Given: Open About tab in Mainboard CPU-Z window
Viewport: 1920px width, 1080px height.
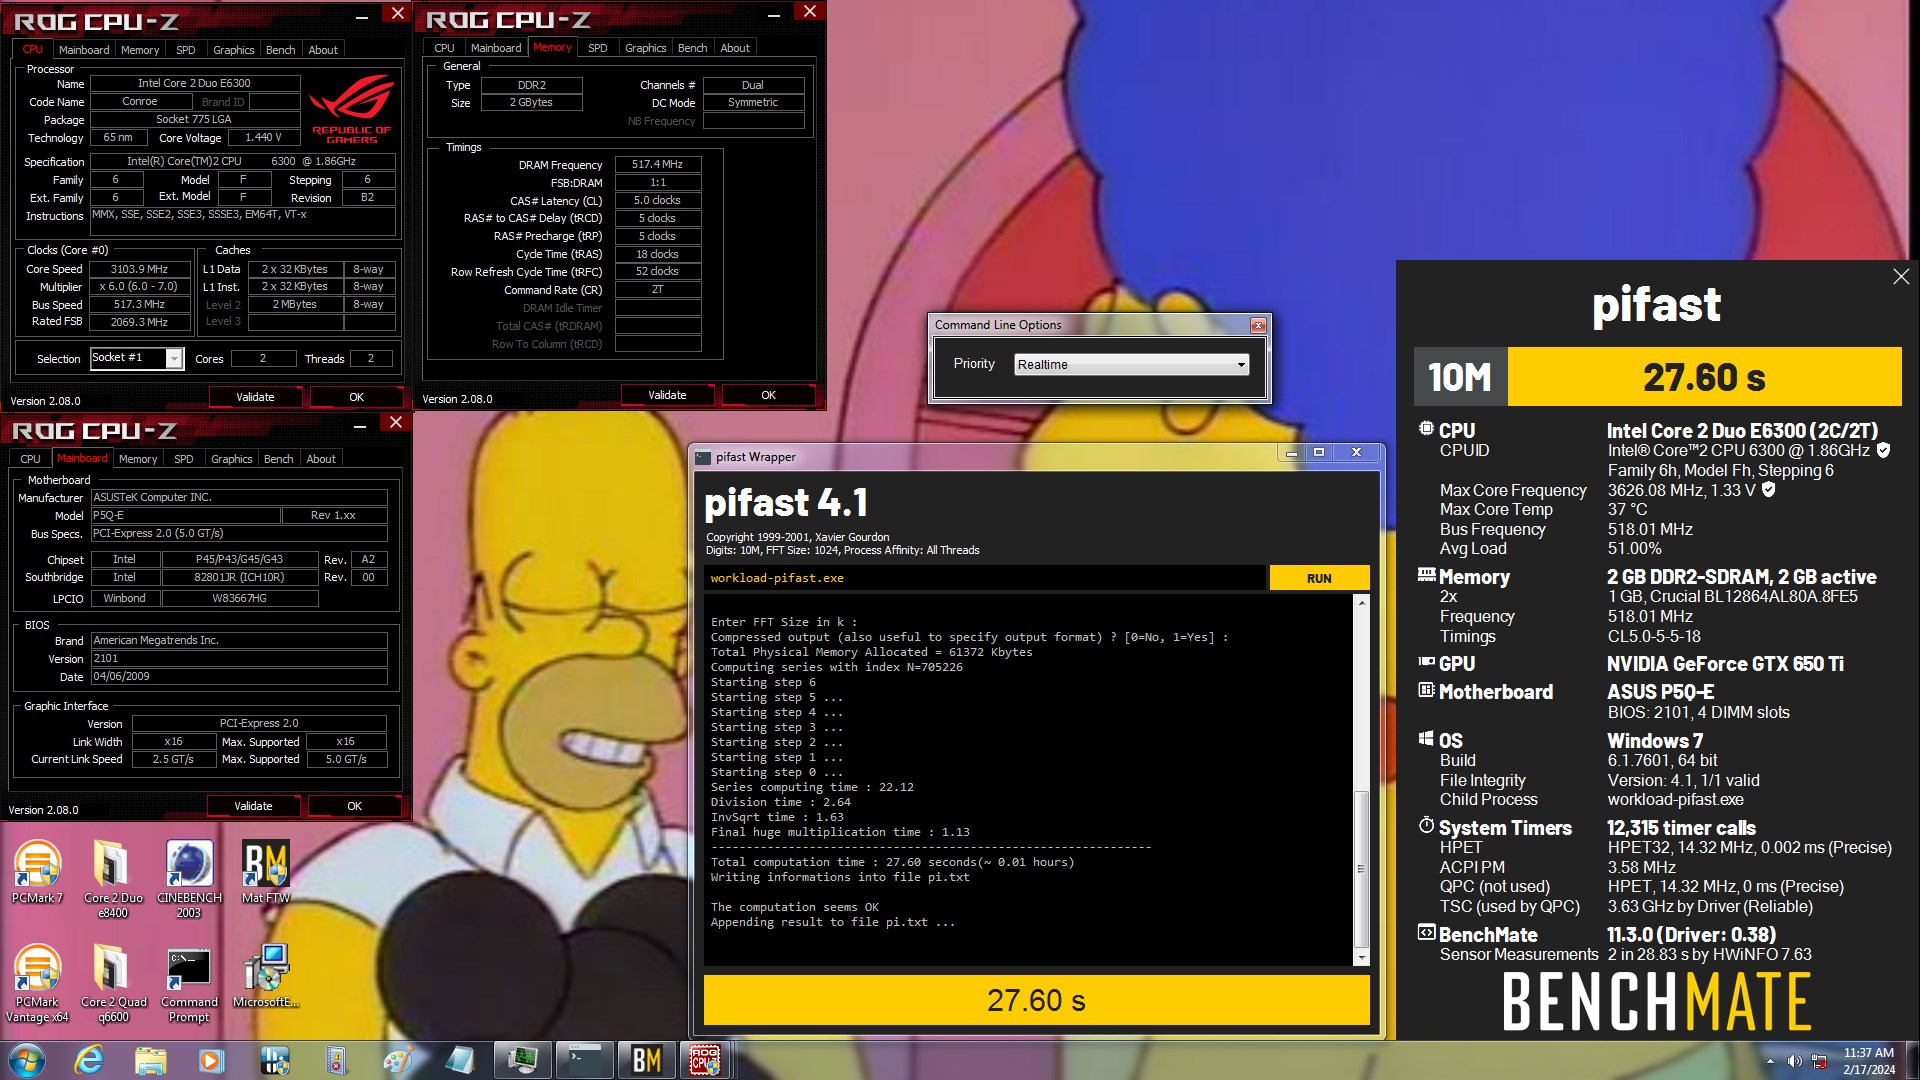Looking at the screenshot, I should 321,459.
